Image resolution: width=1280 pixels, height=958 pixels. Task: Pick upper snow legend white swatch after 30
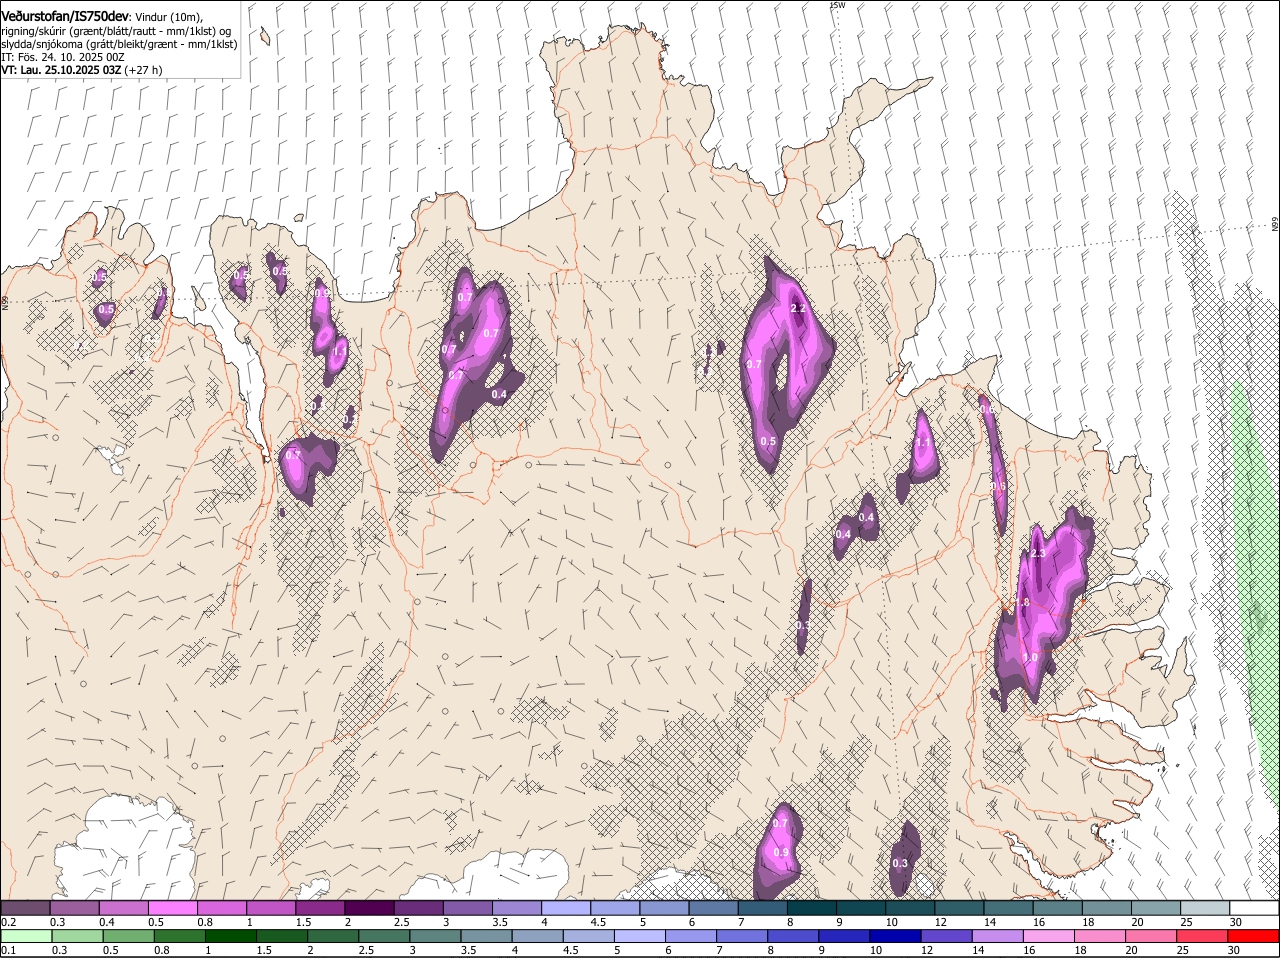[1254, 907]
